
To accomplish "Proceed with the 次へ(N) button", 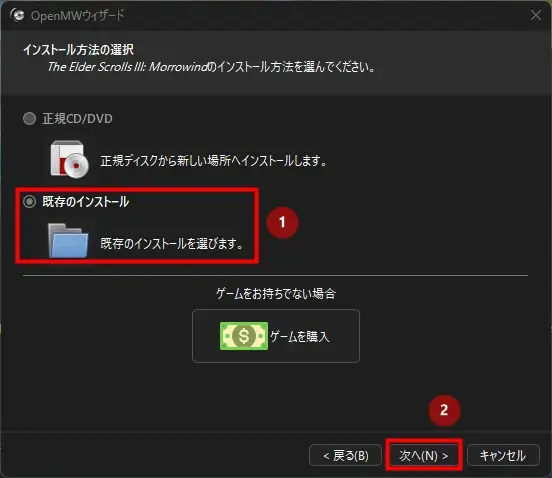I will pos(424,455).
